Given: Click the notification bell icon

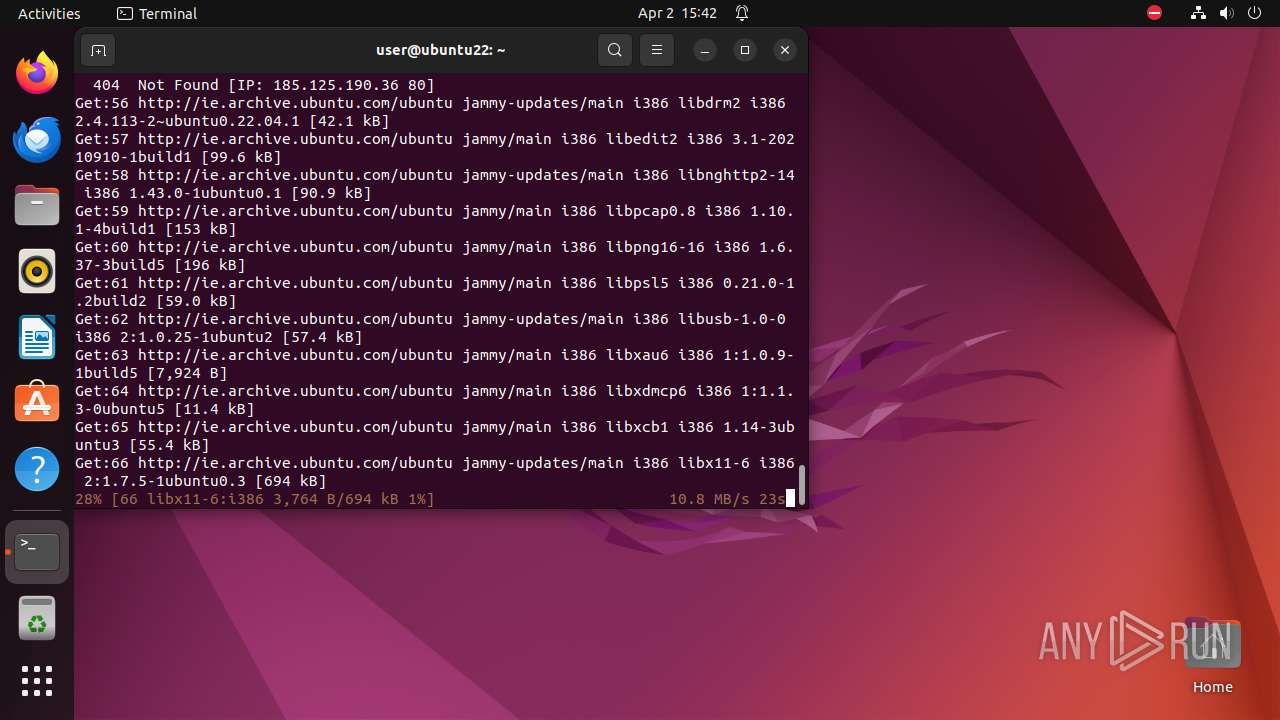Looking at the screenshot, I should 742,13.
